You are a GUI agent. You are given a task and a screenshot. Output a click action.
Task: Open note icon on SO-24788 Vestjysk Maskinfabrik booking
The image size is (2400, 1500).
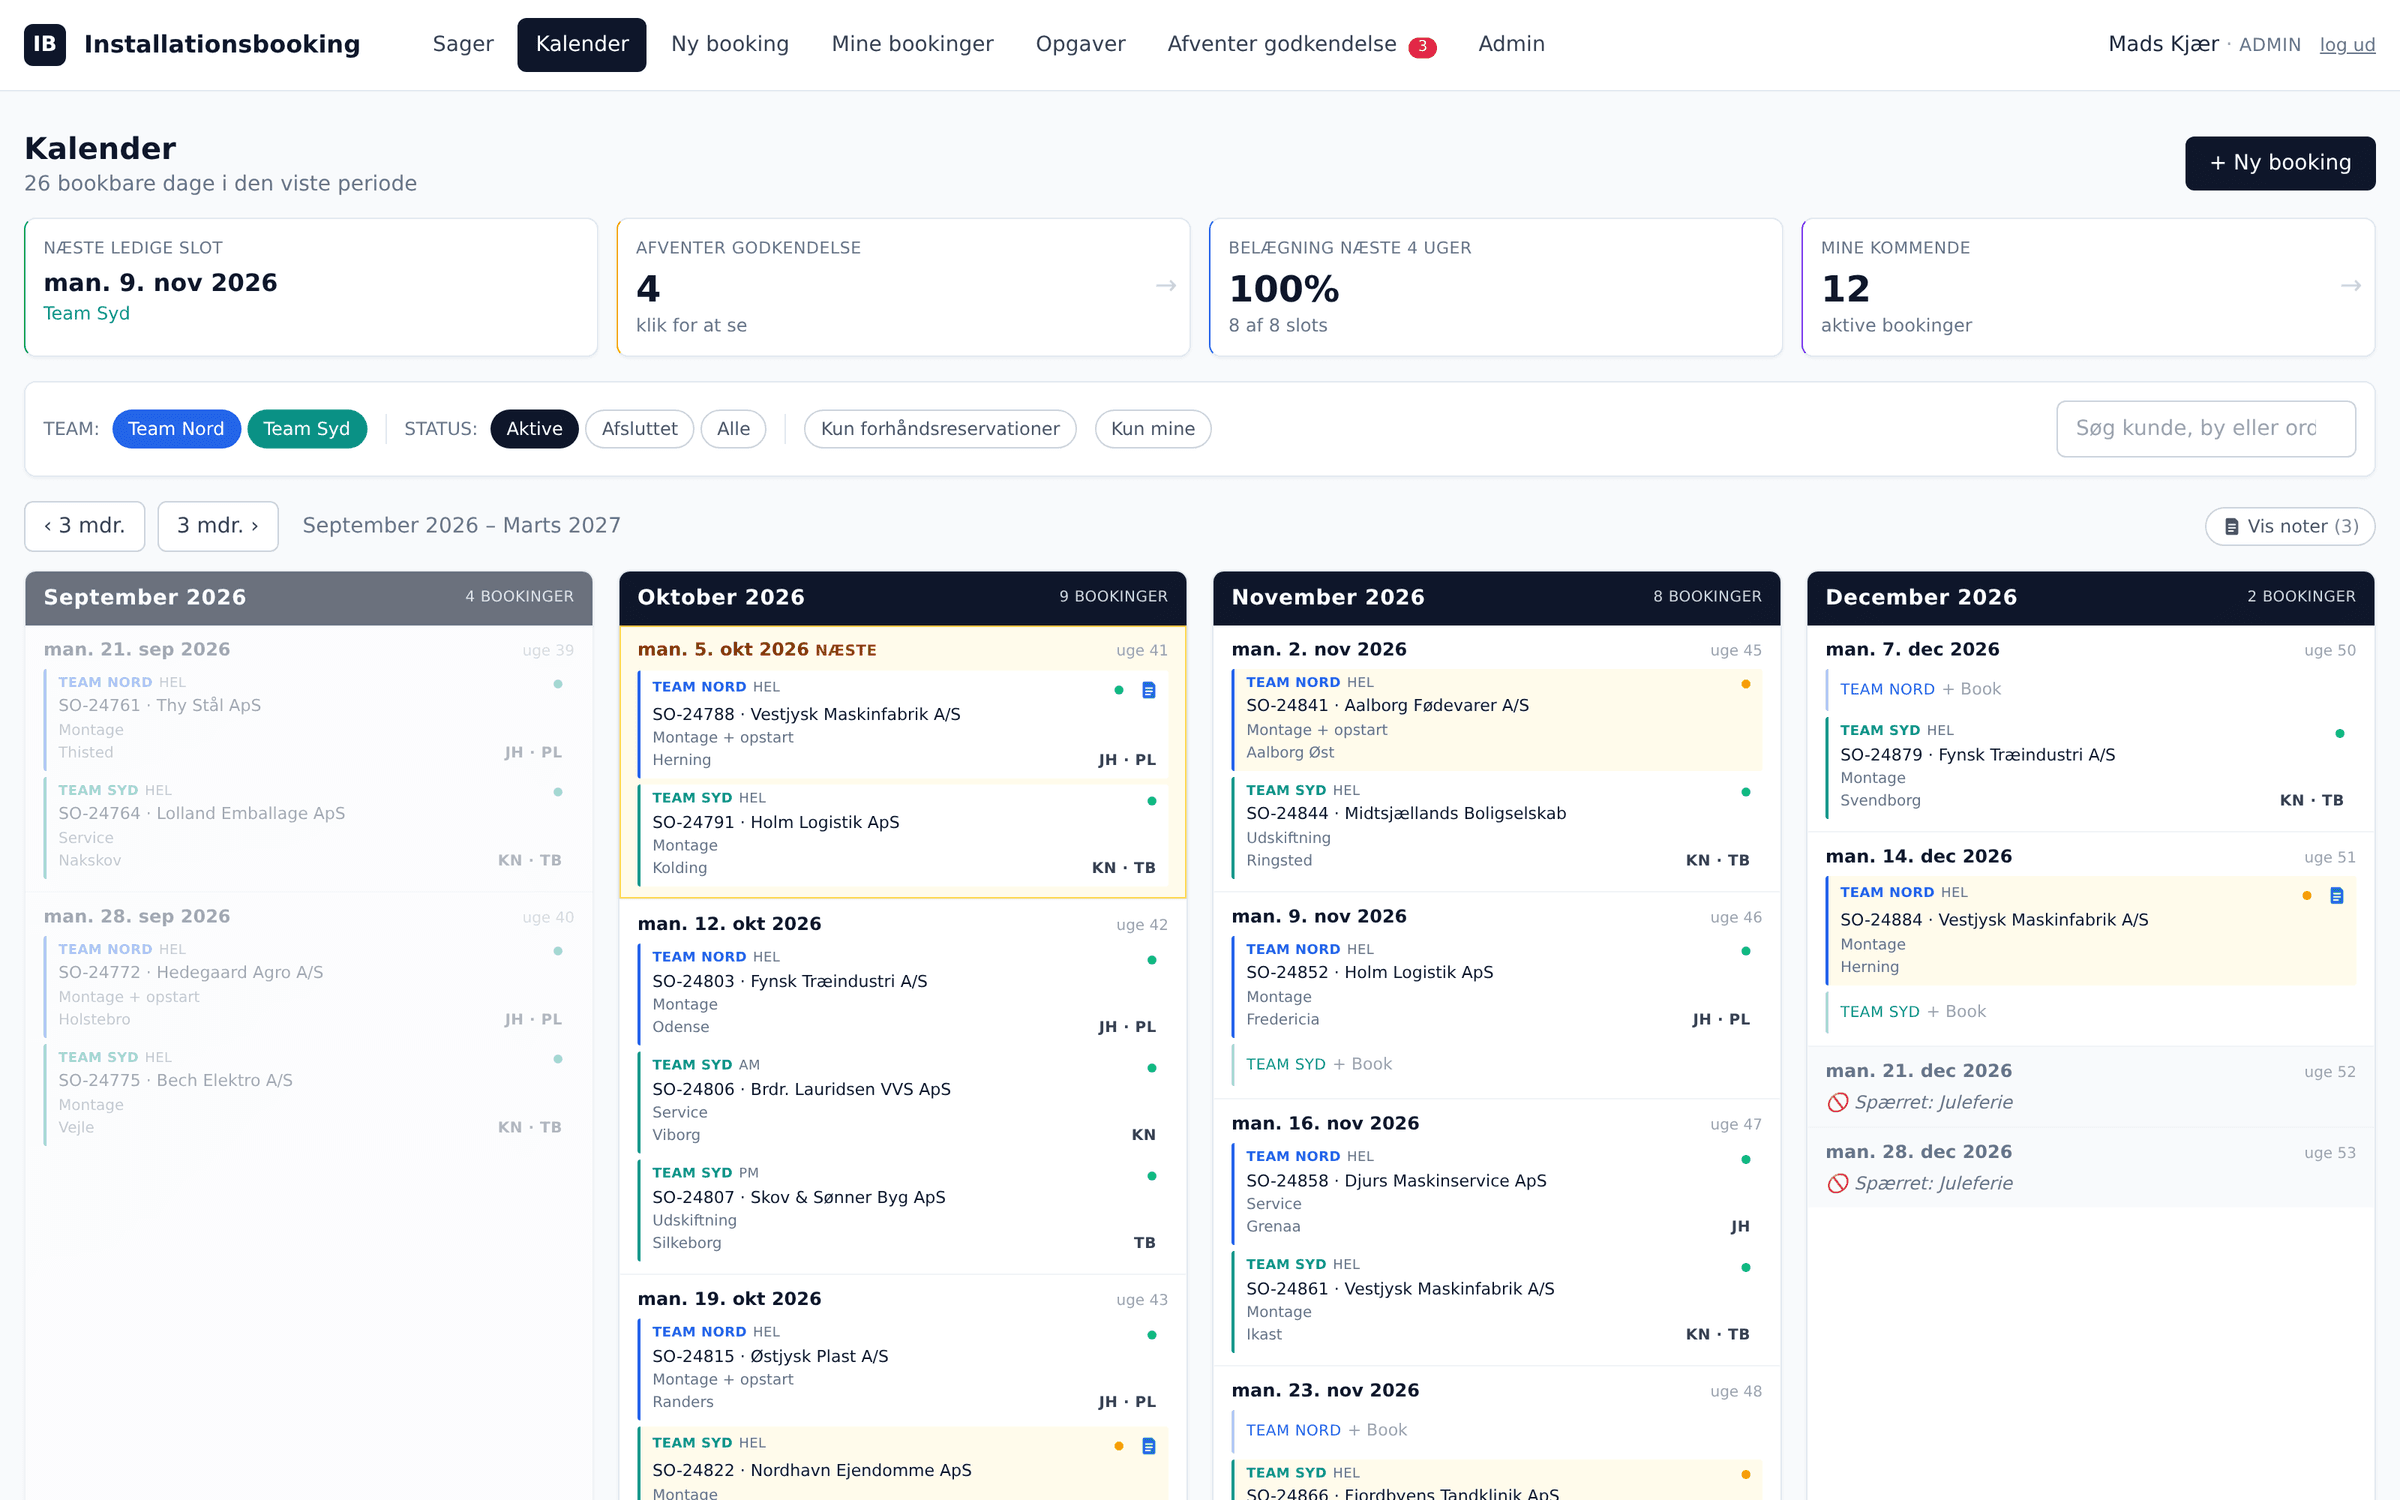(x=1149, y=690)
